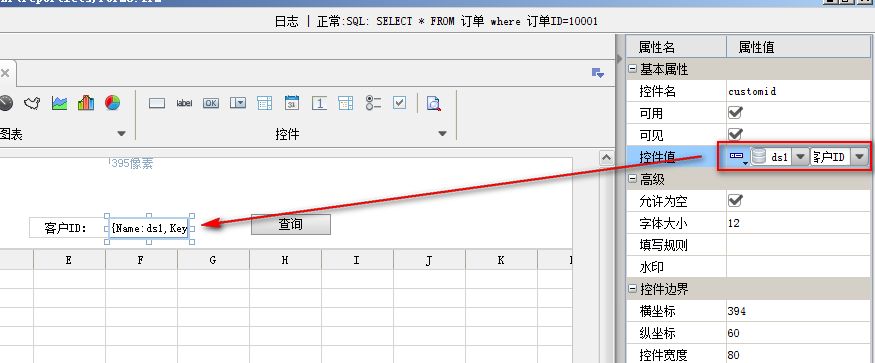Open the 控件值 type selector dropdown

click(738, 157)
